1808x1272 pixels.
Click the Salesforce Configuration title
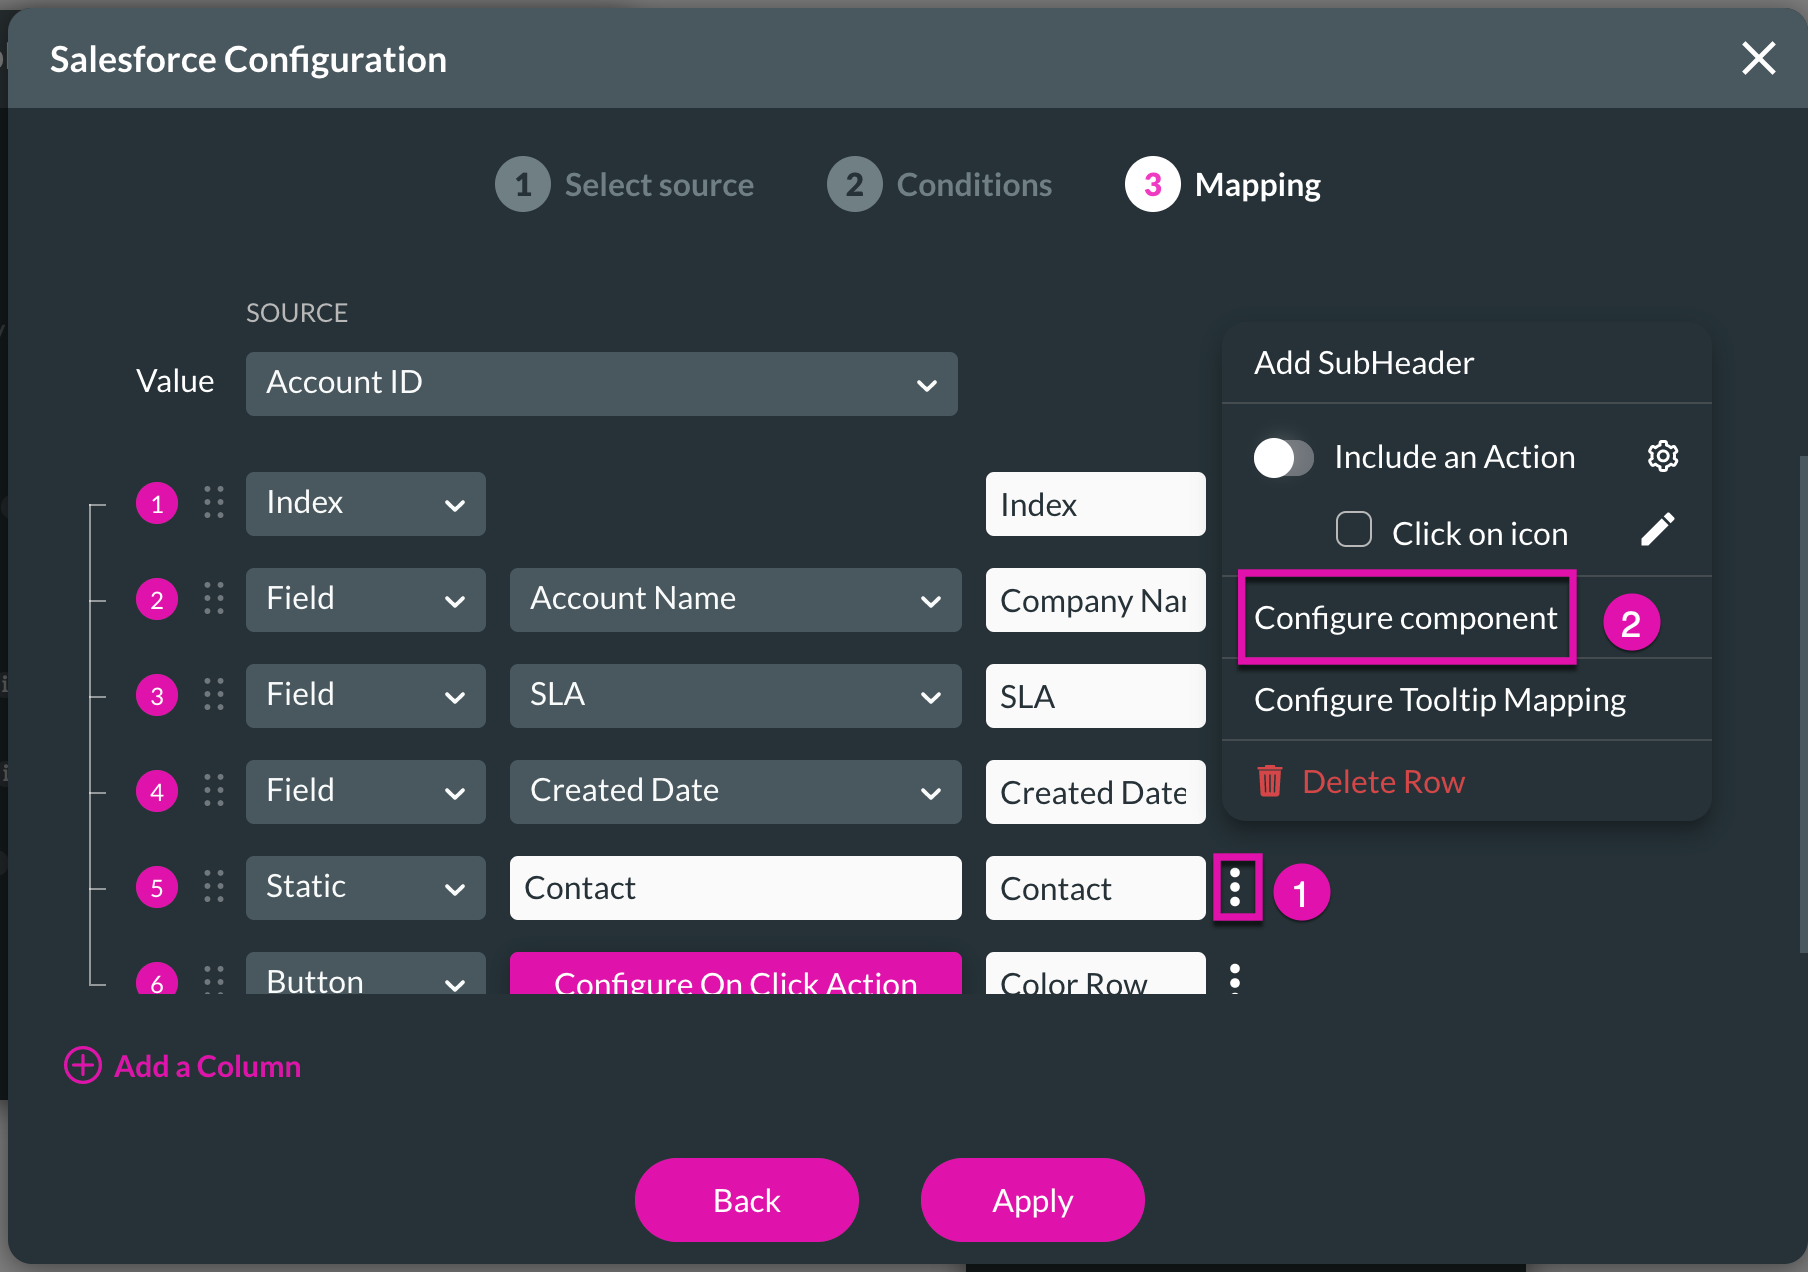248,60
